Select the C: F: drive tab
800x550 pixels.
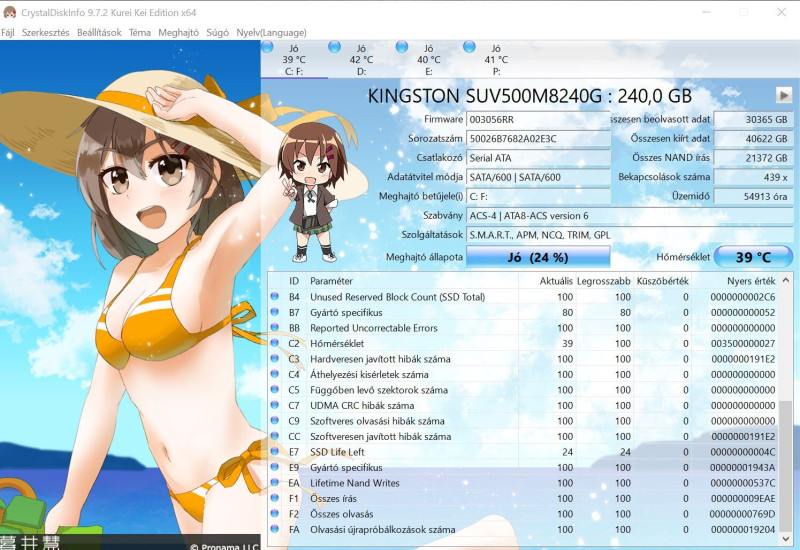coord(294,60)
